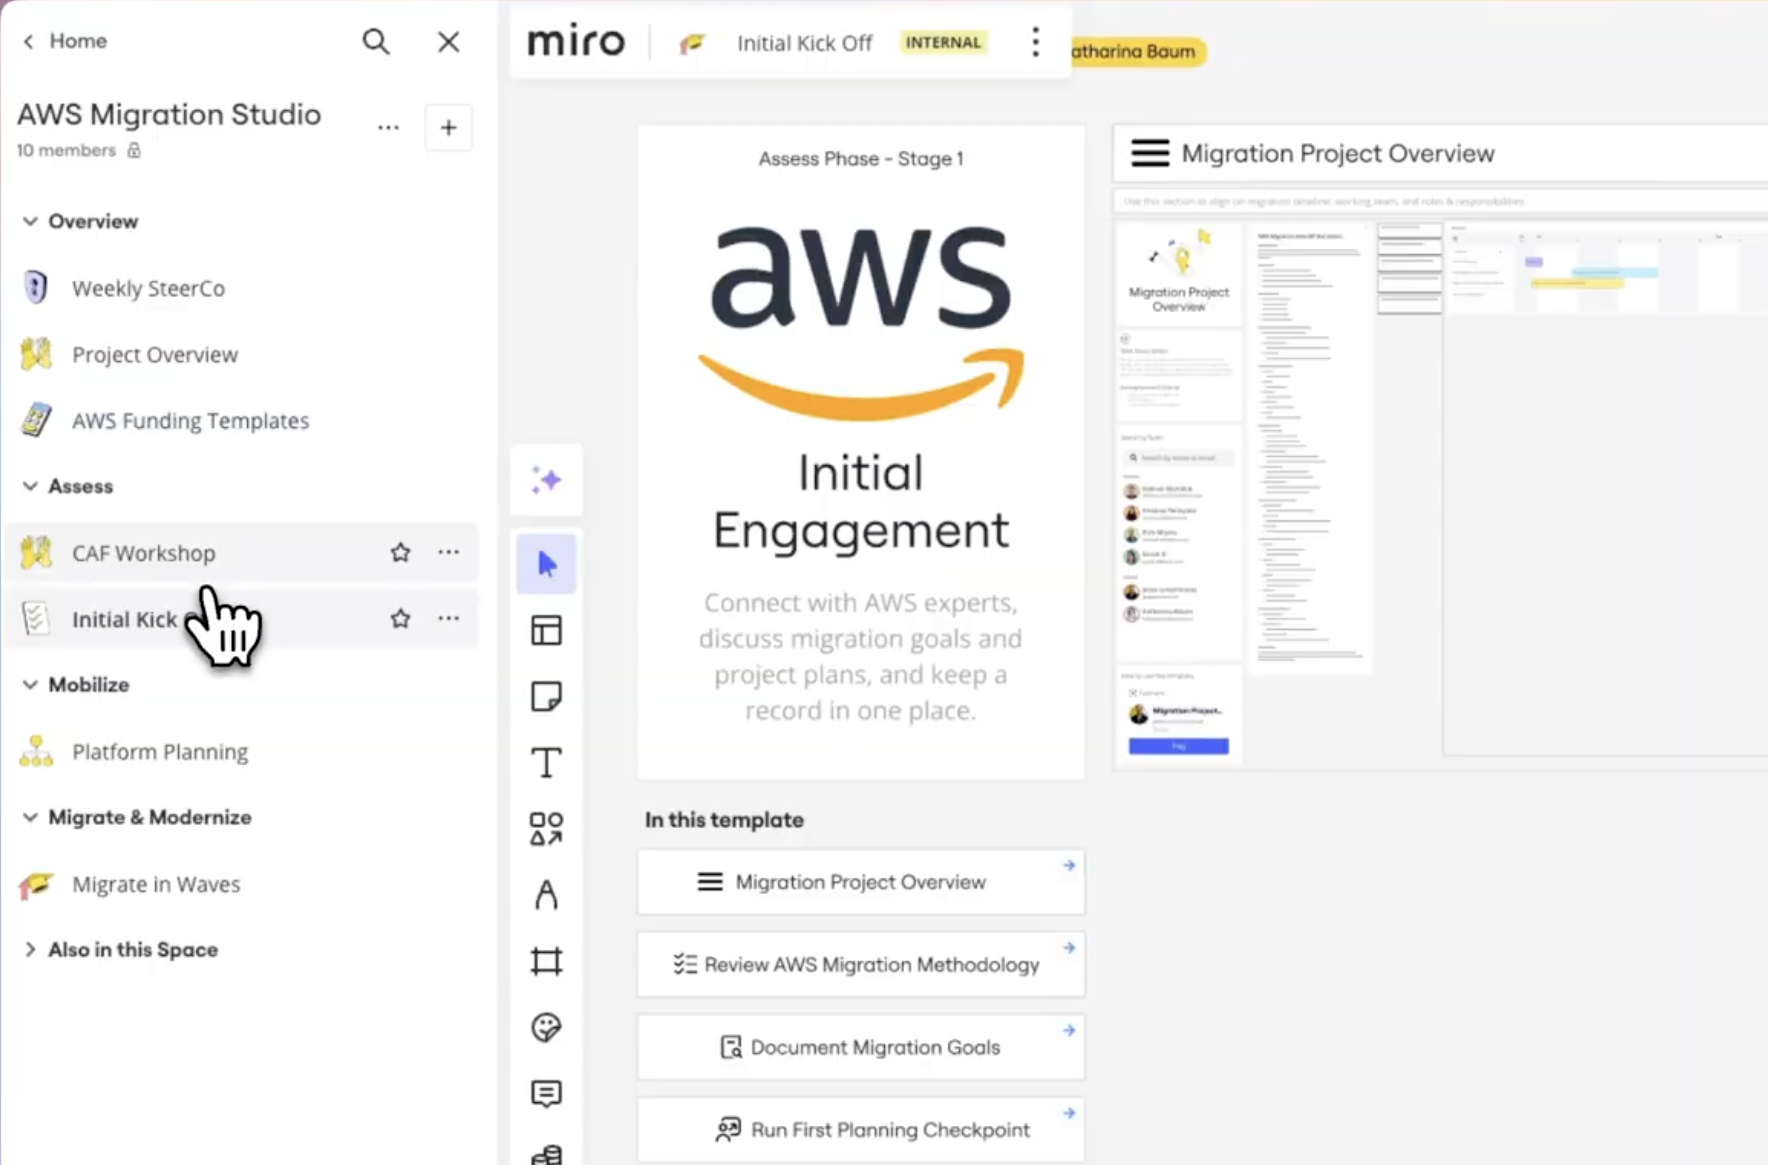The image size is (1768, 1165).
Task: Open the Shapes tool
Action: click(546, 829)
